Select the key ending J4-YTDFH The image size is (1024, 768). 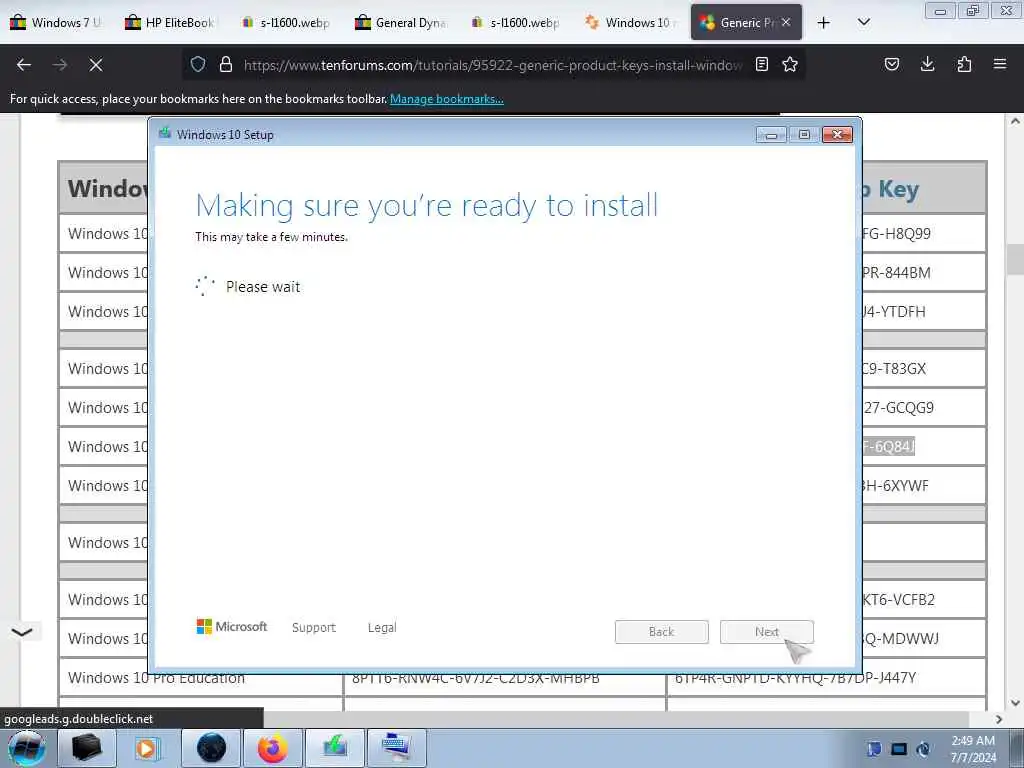click(894, 312)
